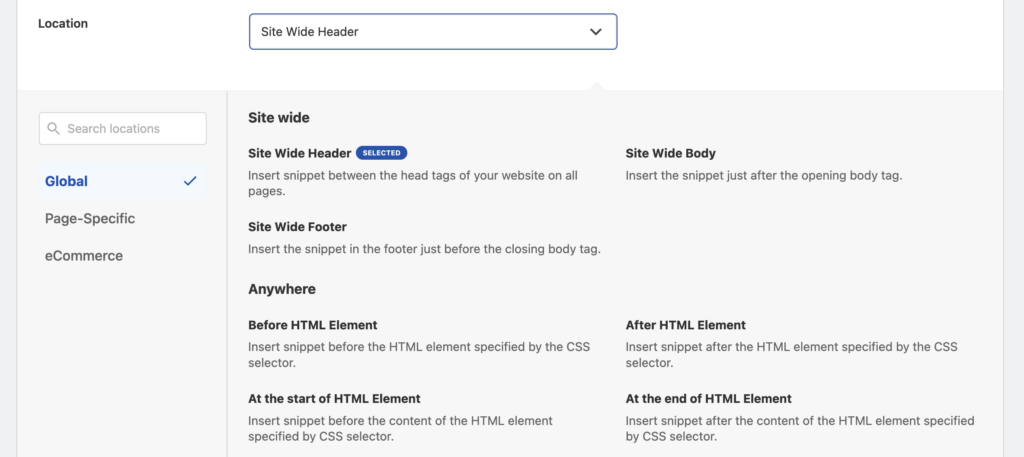Viewport: 1024px width, 457px height.
Task: Switch to eCommerce locations
Action: pos(84,256)
